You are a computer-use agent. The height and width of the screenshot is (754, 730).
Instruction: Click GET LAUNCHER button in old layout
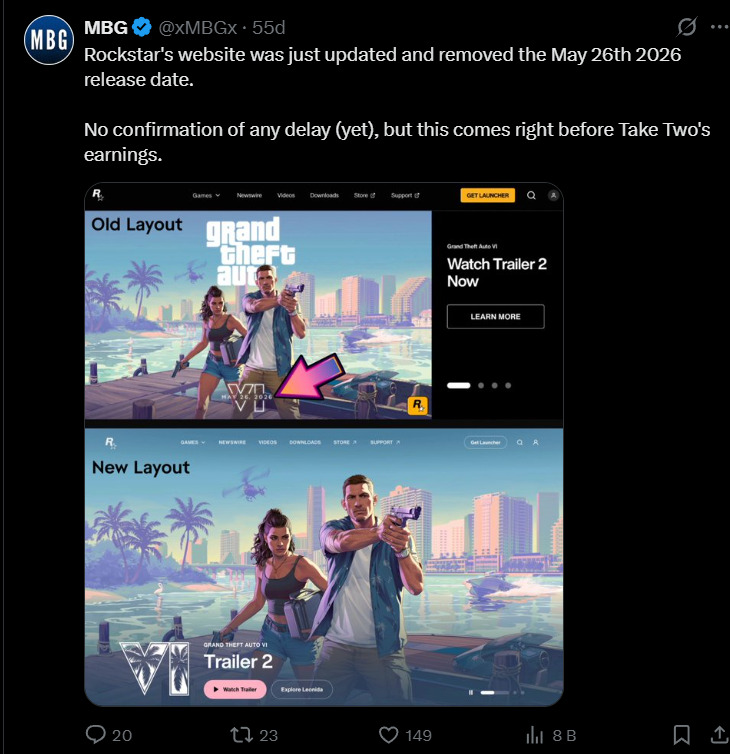(488, 196)
